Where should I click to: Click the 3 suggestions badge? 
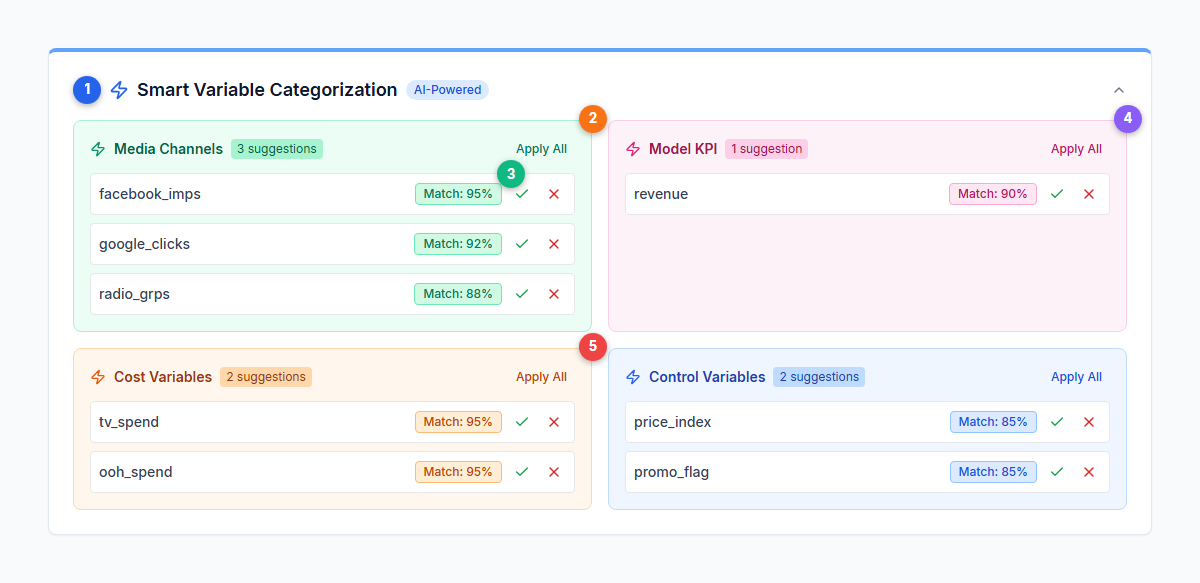(277, 149)
